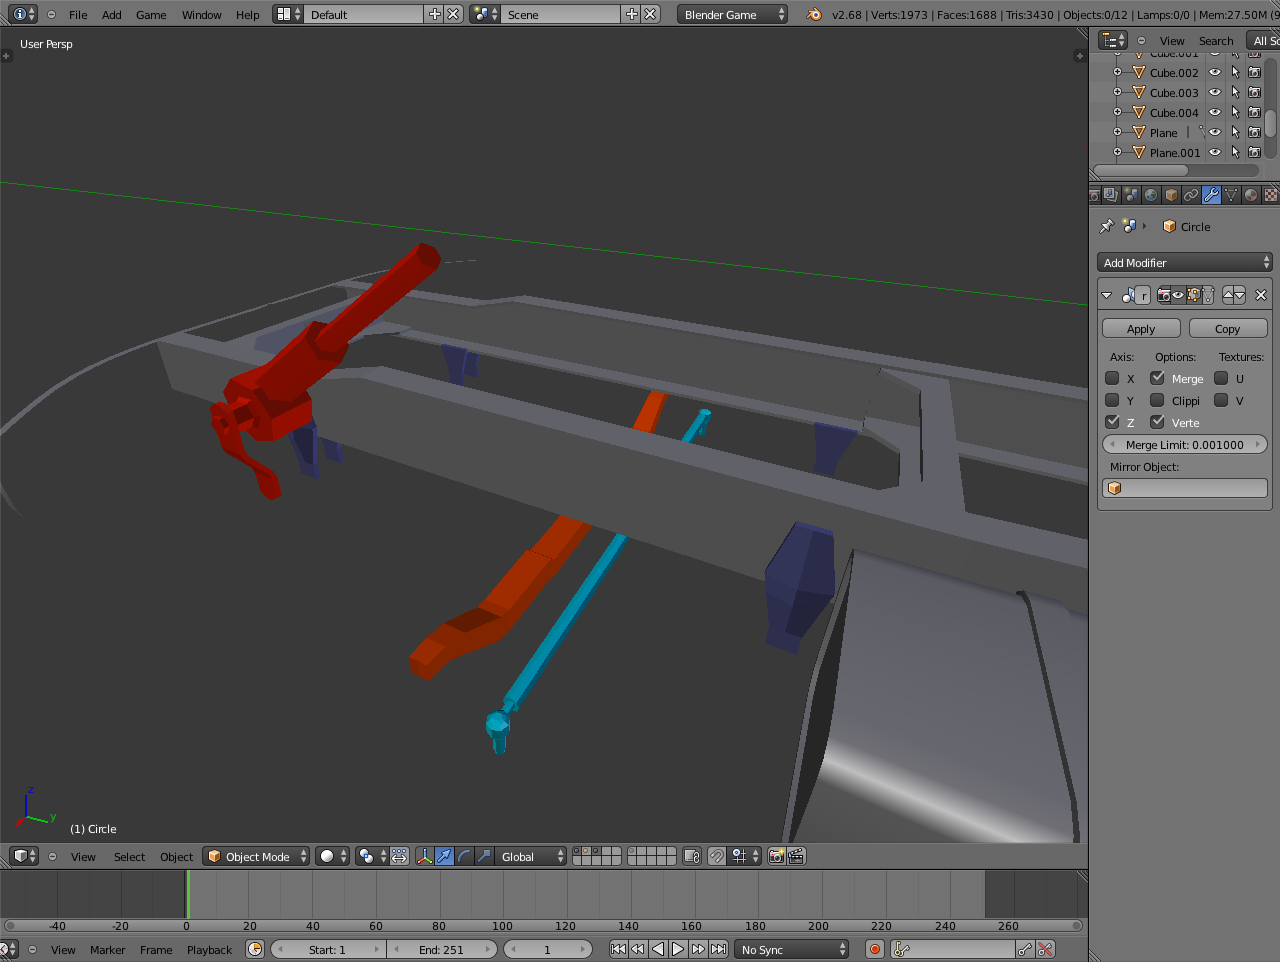Toggle modifier viewport display eye icon
This screenshot has width=1280, height=962.
pyautogui.click(x=1178, y=295)
